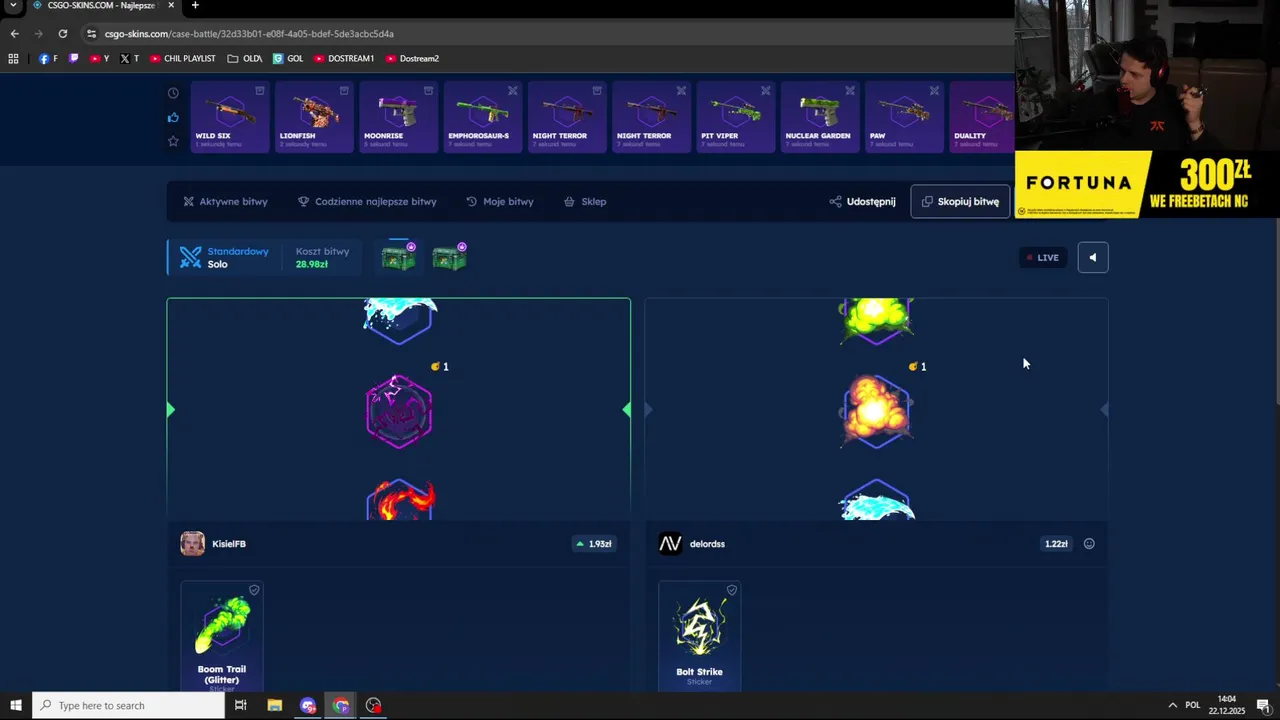Go to Aktywne bitwy tab

point(225,201)
